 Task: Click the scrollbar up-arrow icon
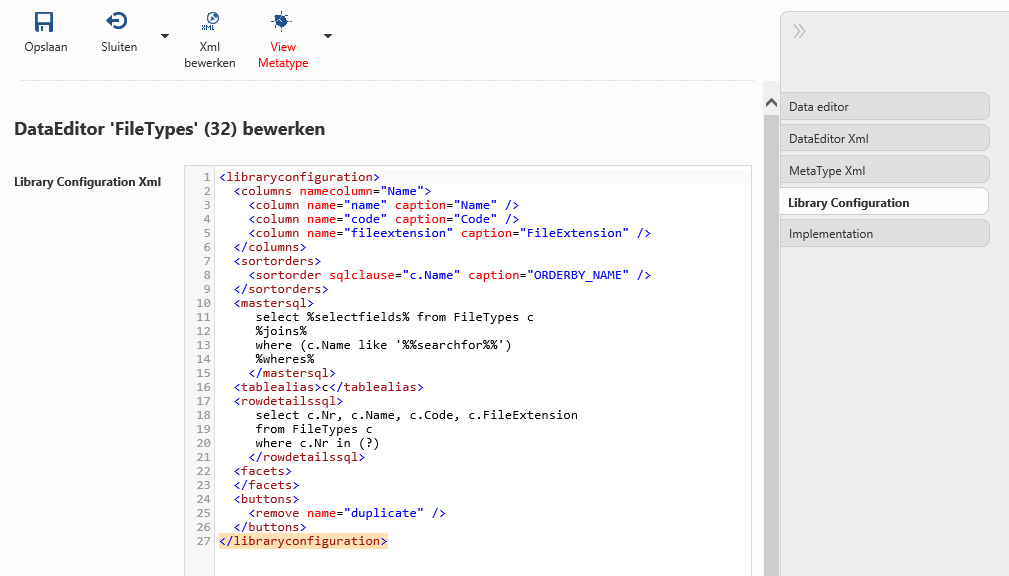[770, 102]
